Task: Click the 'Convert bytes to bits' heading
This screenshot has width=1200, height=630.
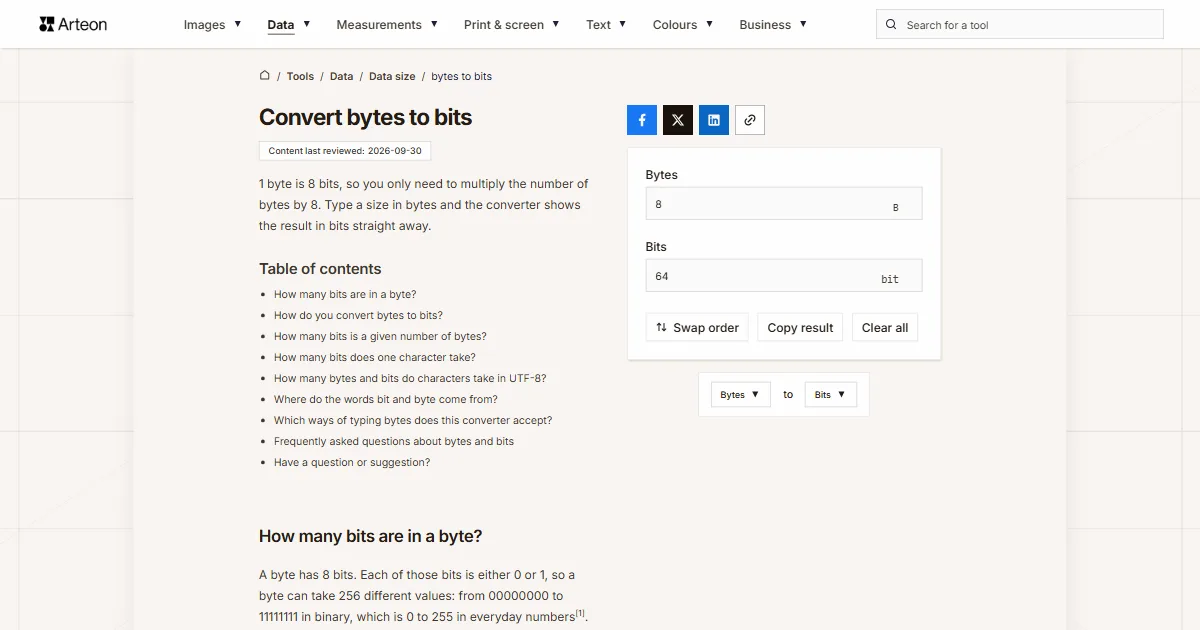Action: pyautogui.click(x=365, y=117)
